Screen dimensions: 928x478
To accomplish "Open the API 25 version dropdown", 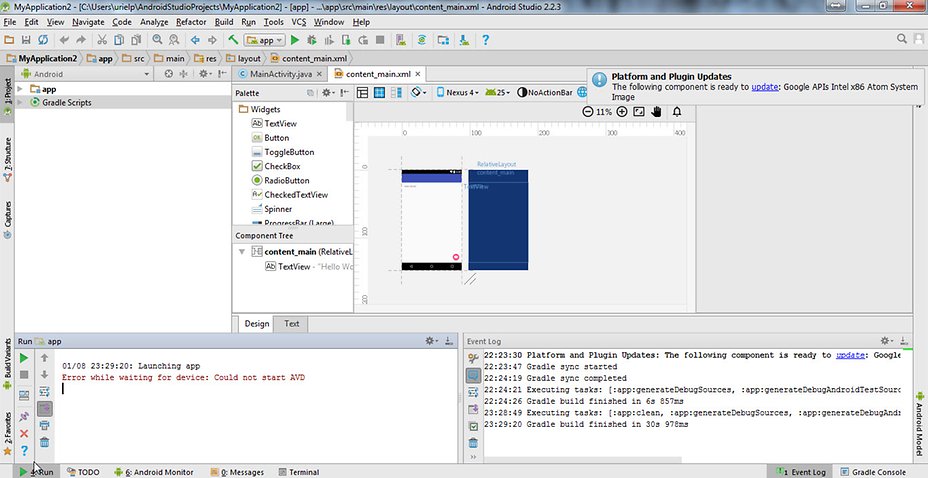I will (x=498, y=92).
